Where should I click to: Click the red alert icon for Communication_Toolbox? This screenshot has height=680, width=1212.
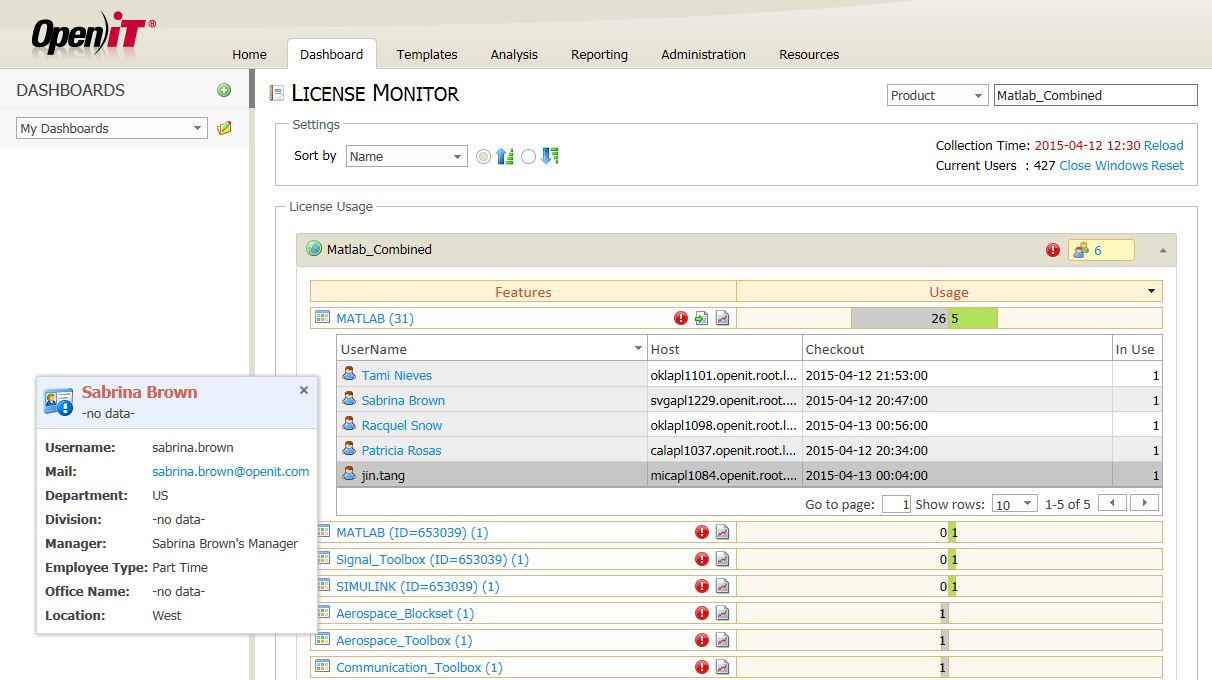click(x=702, y=667)
